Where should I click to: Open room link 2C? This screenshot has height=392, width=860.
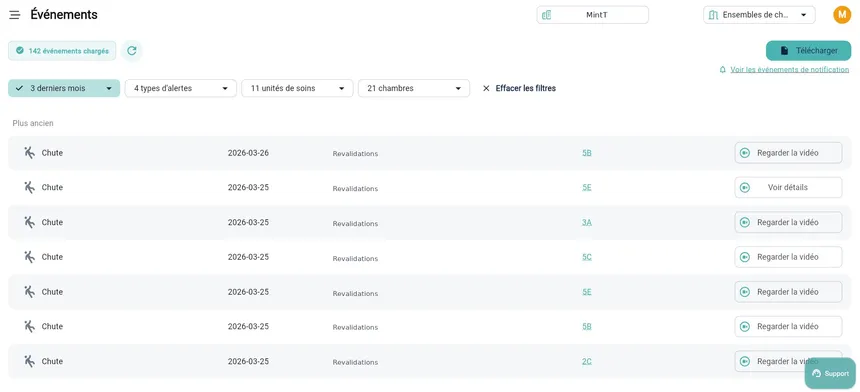point(587,361)
